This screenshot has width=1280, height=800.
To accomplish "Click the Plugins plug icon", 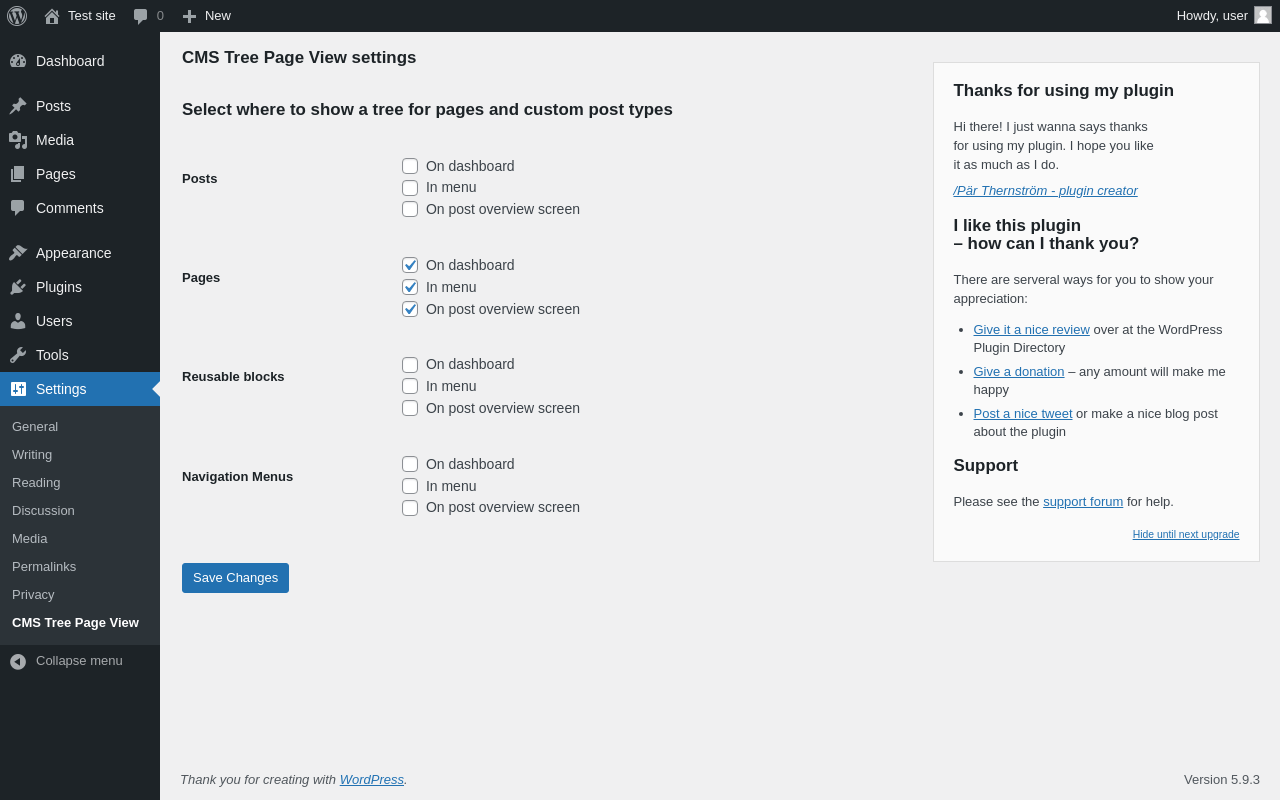I will click(x=18, y=287).
